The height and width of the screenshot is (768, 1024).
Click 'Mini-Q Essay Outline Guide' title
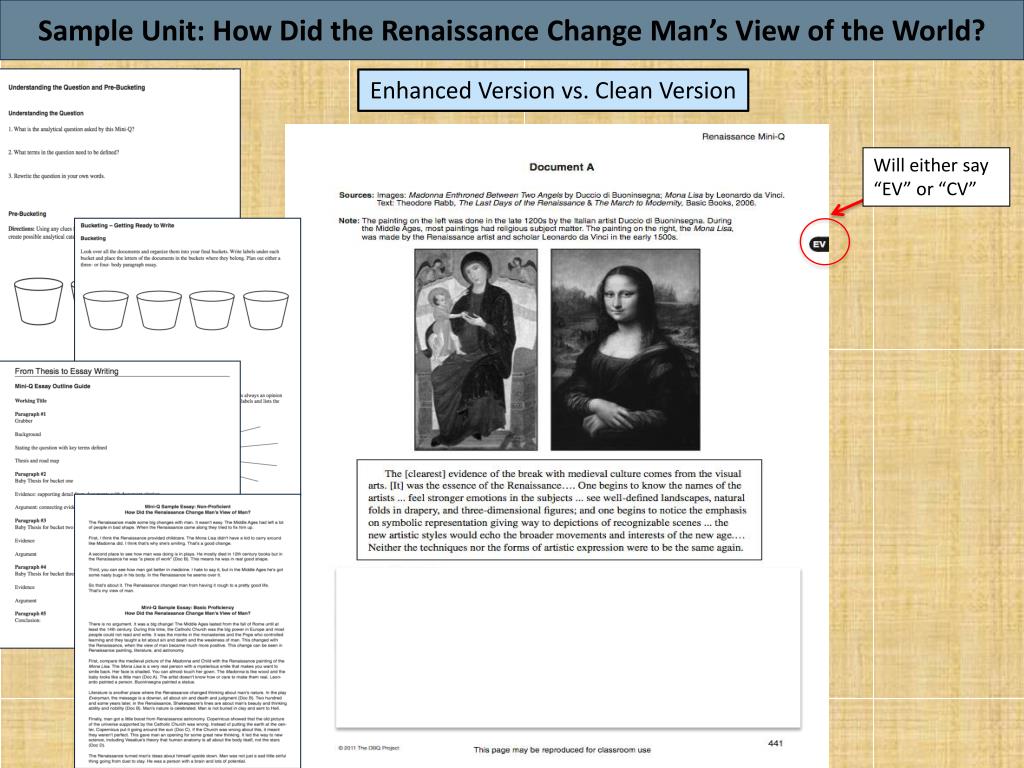tap(52, 386)
